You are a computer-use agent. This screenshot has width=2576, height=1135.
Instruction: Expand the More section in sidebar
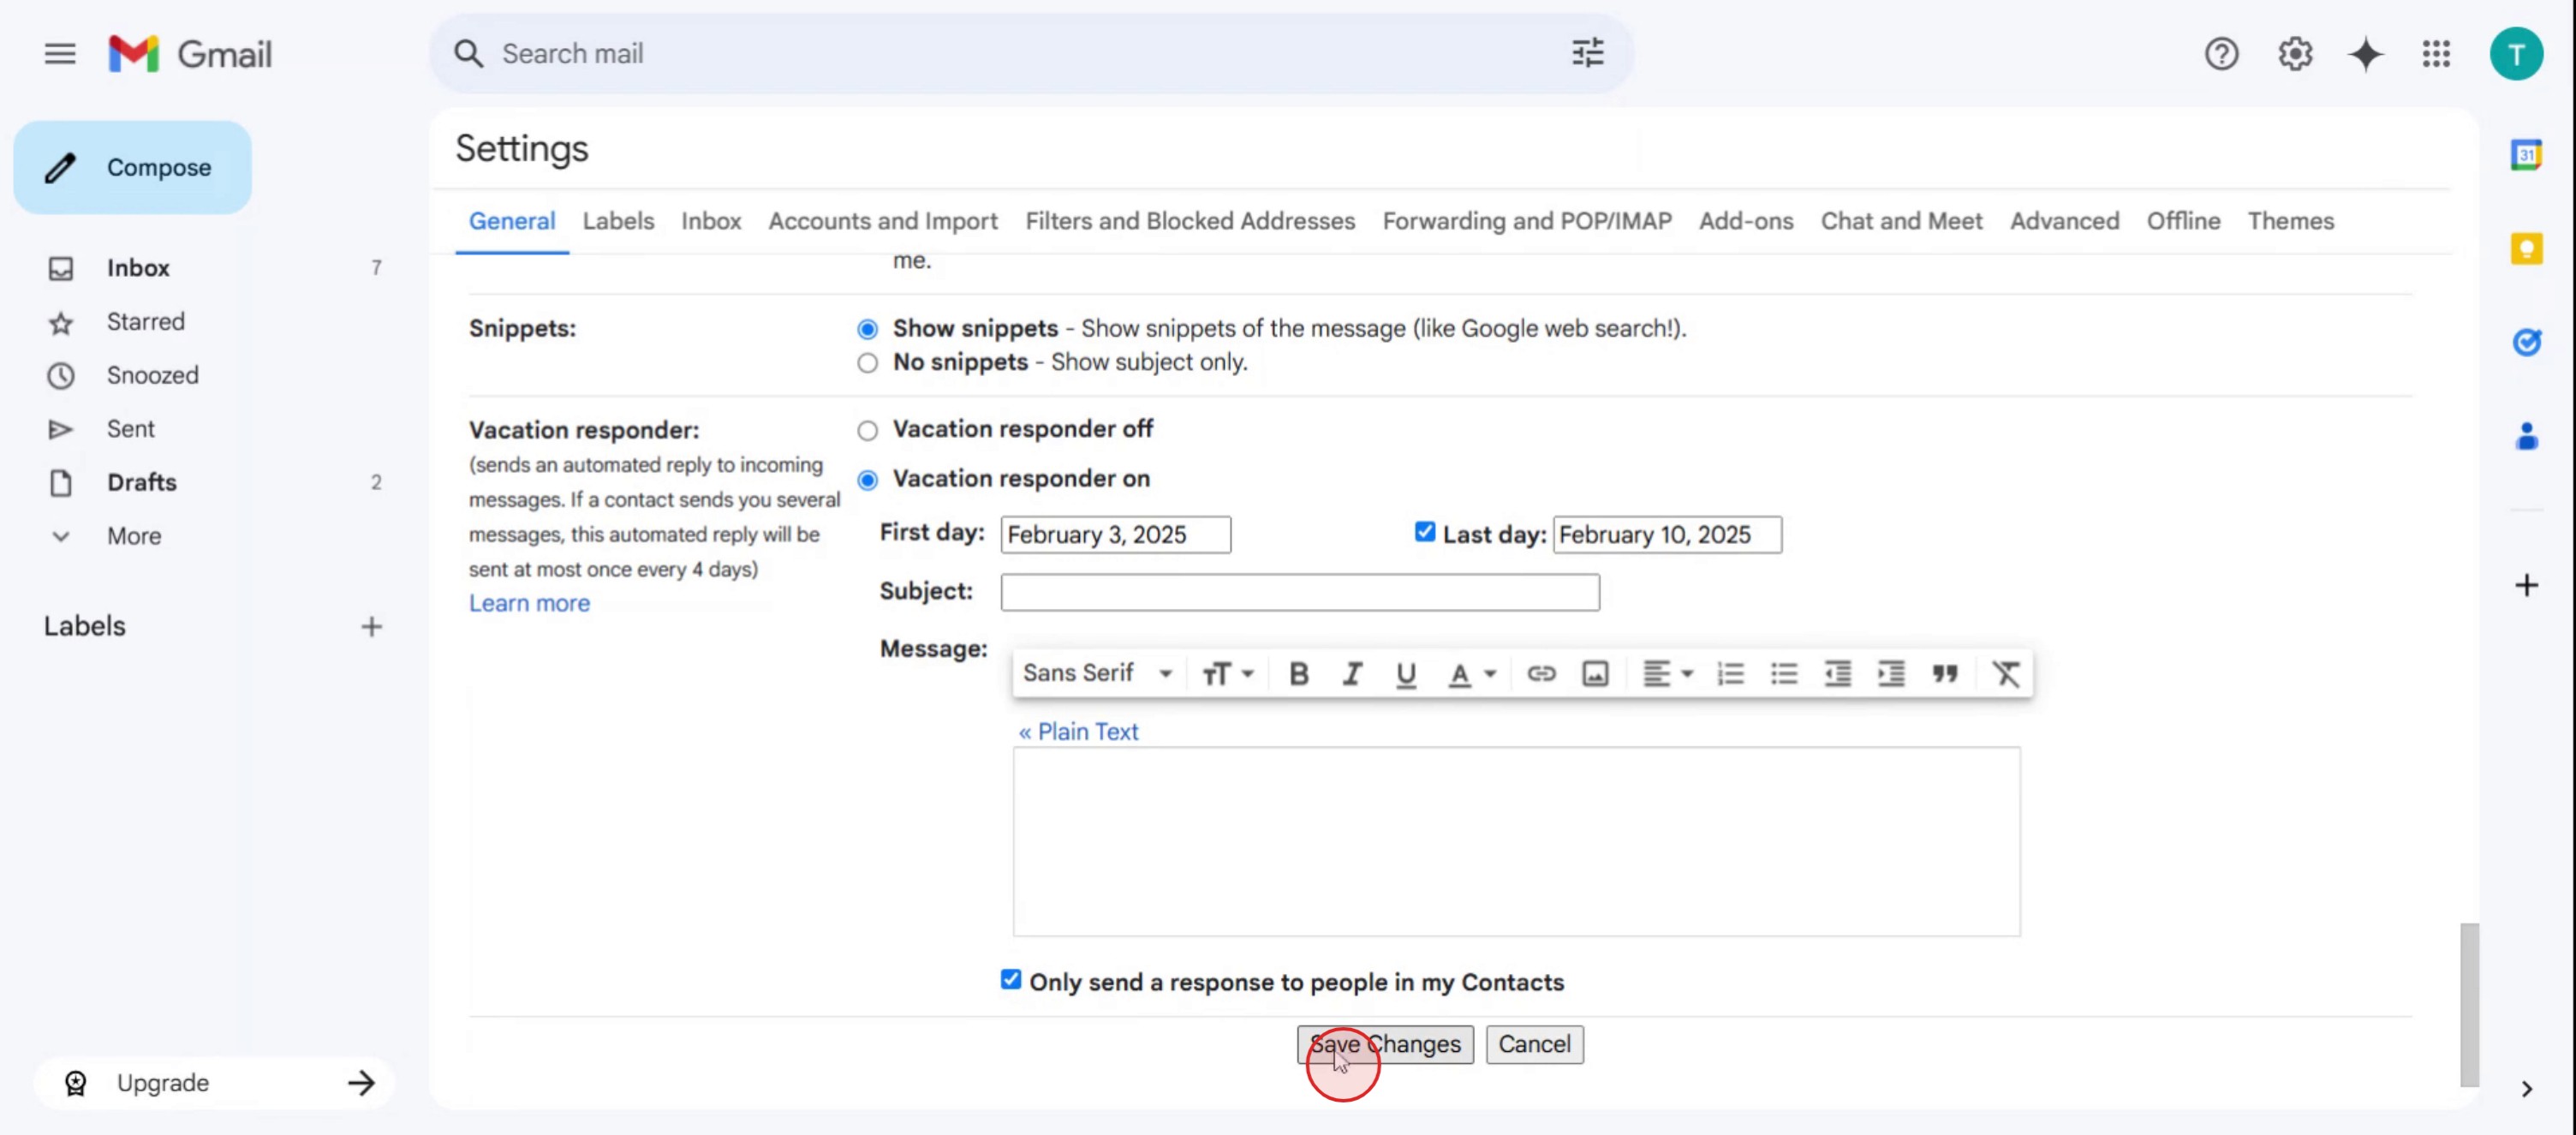coord(133,536)
